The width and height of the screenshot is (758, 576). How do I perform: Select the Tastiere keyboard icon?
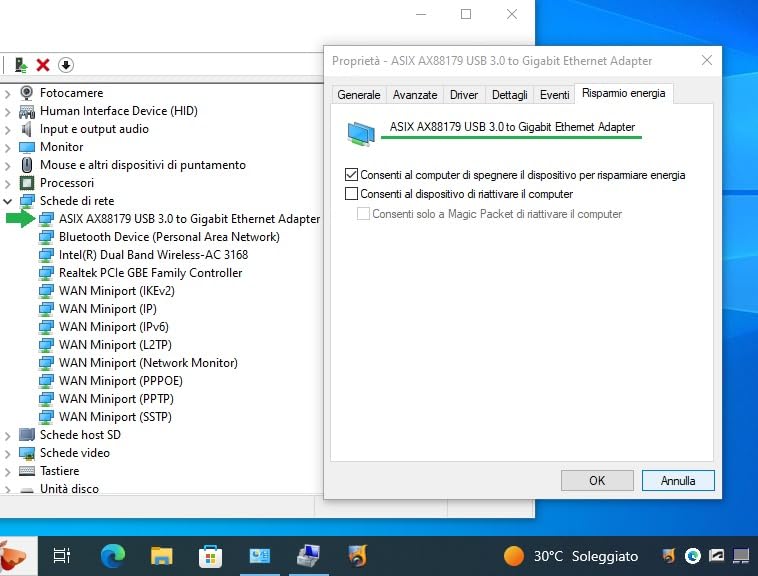(x=27, y=471)
